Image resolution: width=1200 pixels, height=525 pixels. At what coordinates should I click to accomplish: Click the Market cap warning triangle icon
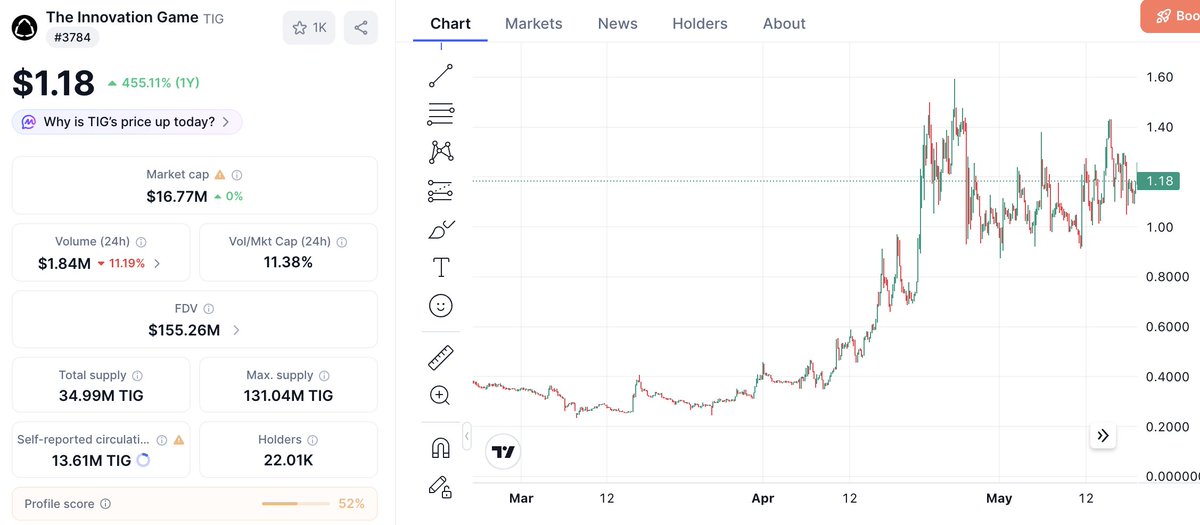220,175
